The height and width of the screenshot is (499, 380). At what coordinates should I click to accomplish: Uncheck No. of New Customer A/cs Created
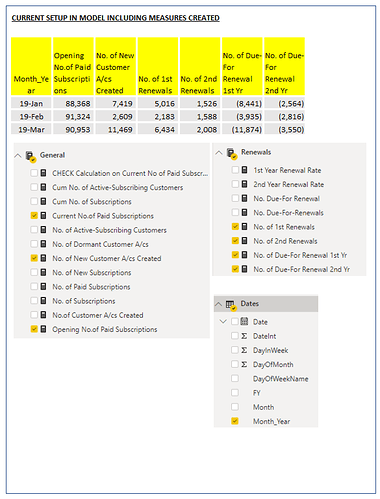[x=34, y=258]
